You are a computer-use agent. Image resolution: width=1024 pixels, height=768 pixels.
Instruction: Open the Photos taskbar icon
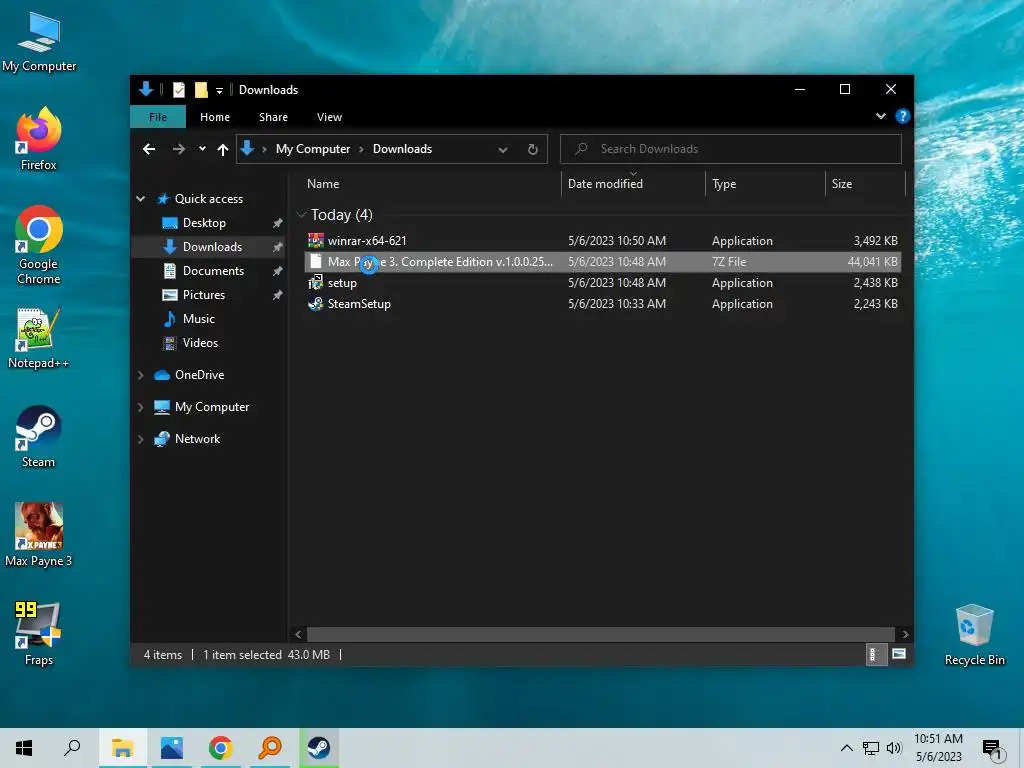[172, 748]
